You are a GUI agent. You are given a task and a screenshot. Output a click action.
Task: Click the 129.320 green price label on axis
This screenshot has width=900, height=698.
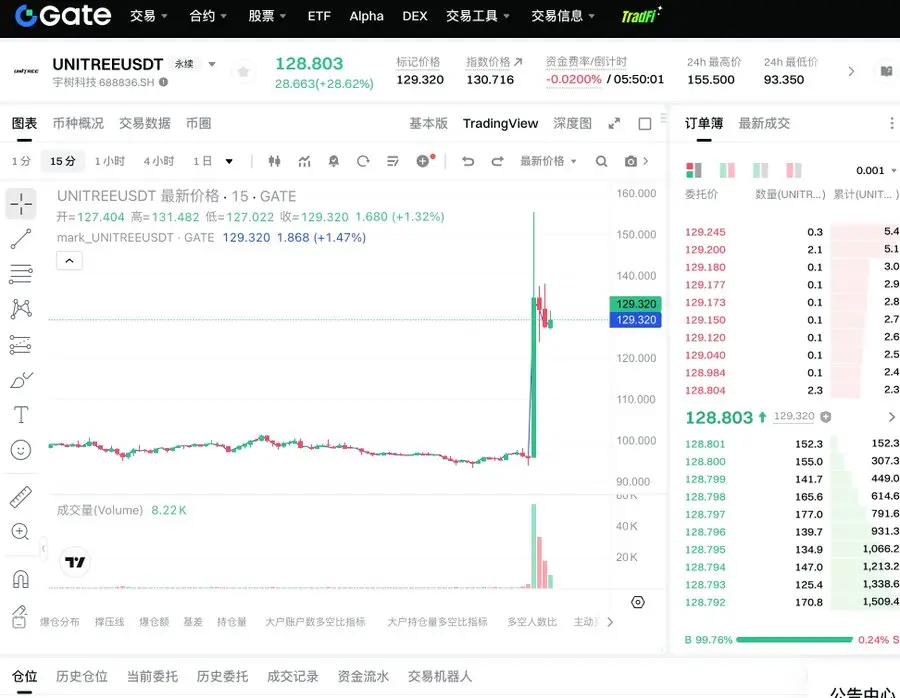(x=635, y=304)
